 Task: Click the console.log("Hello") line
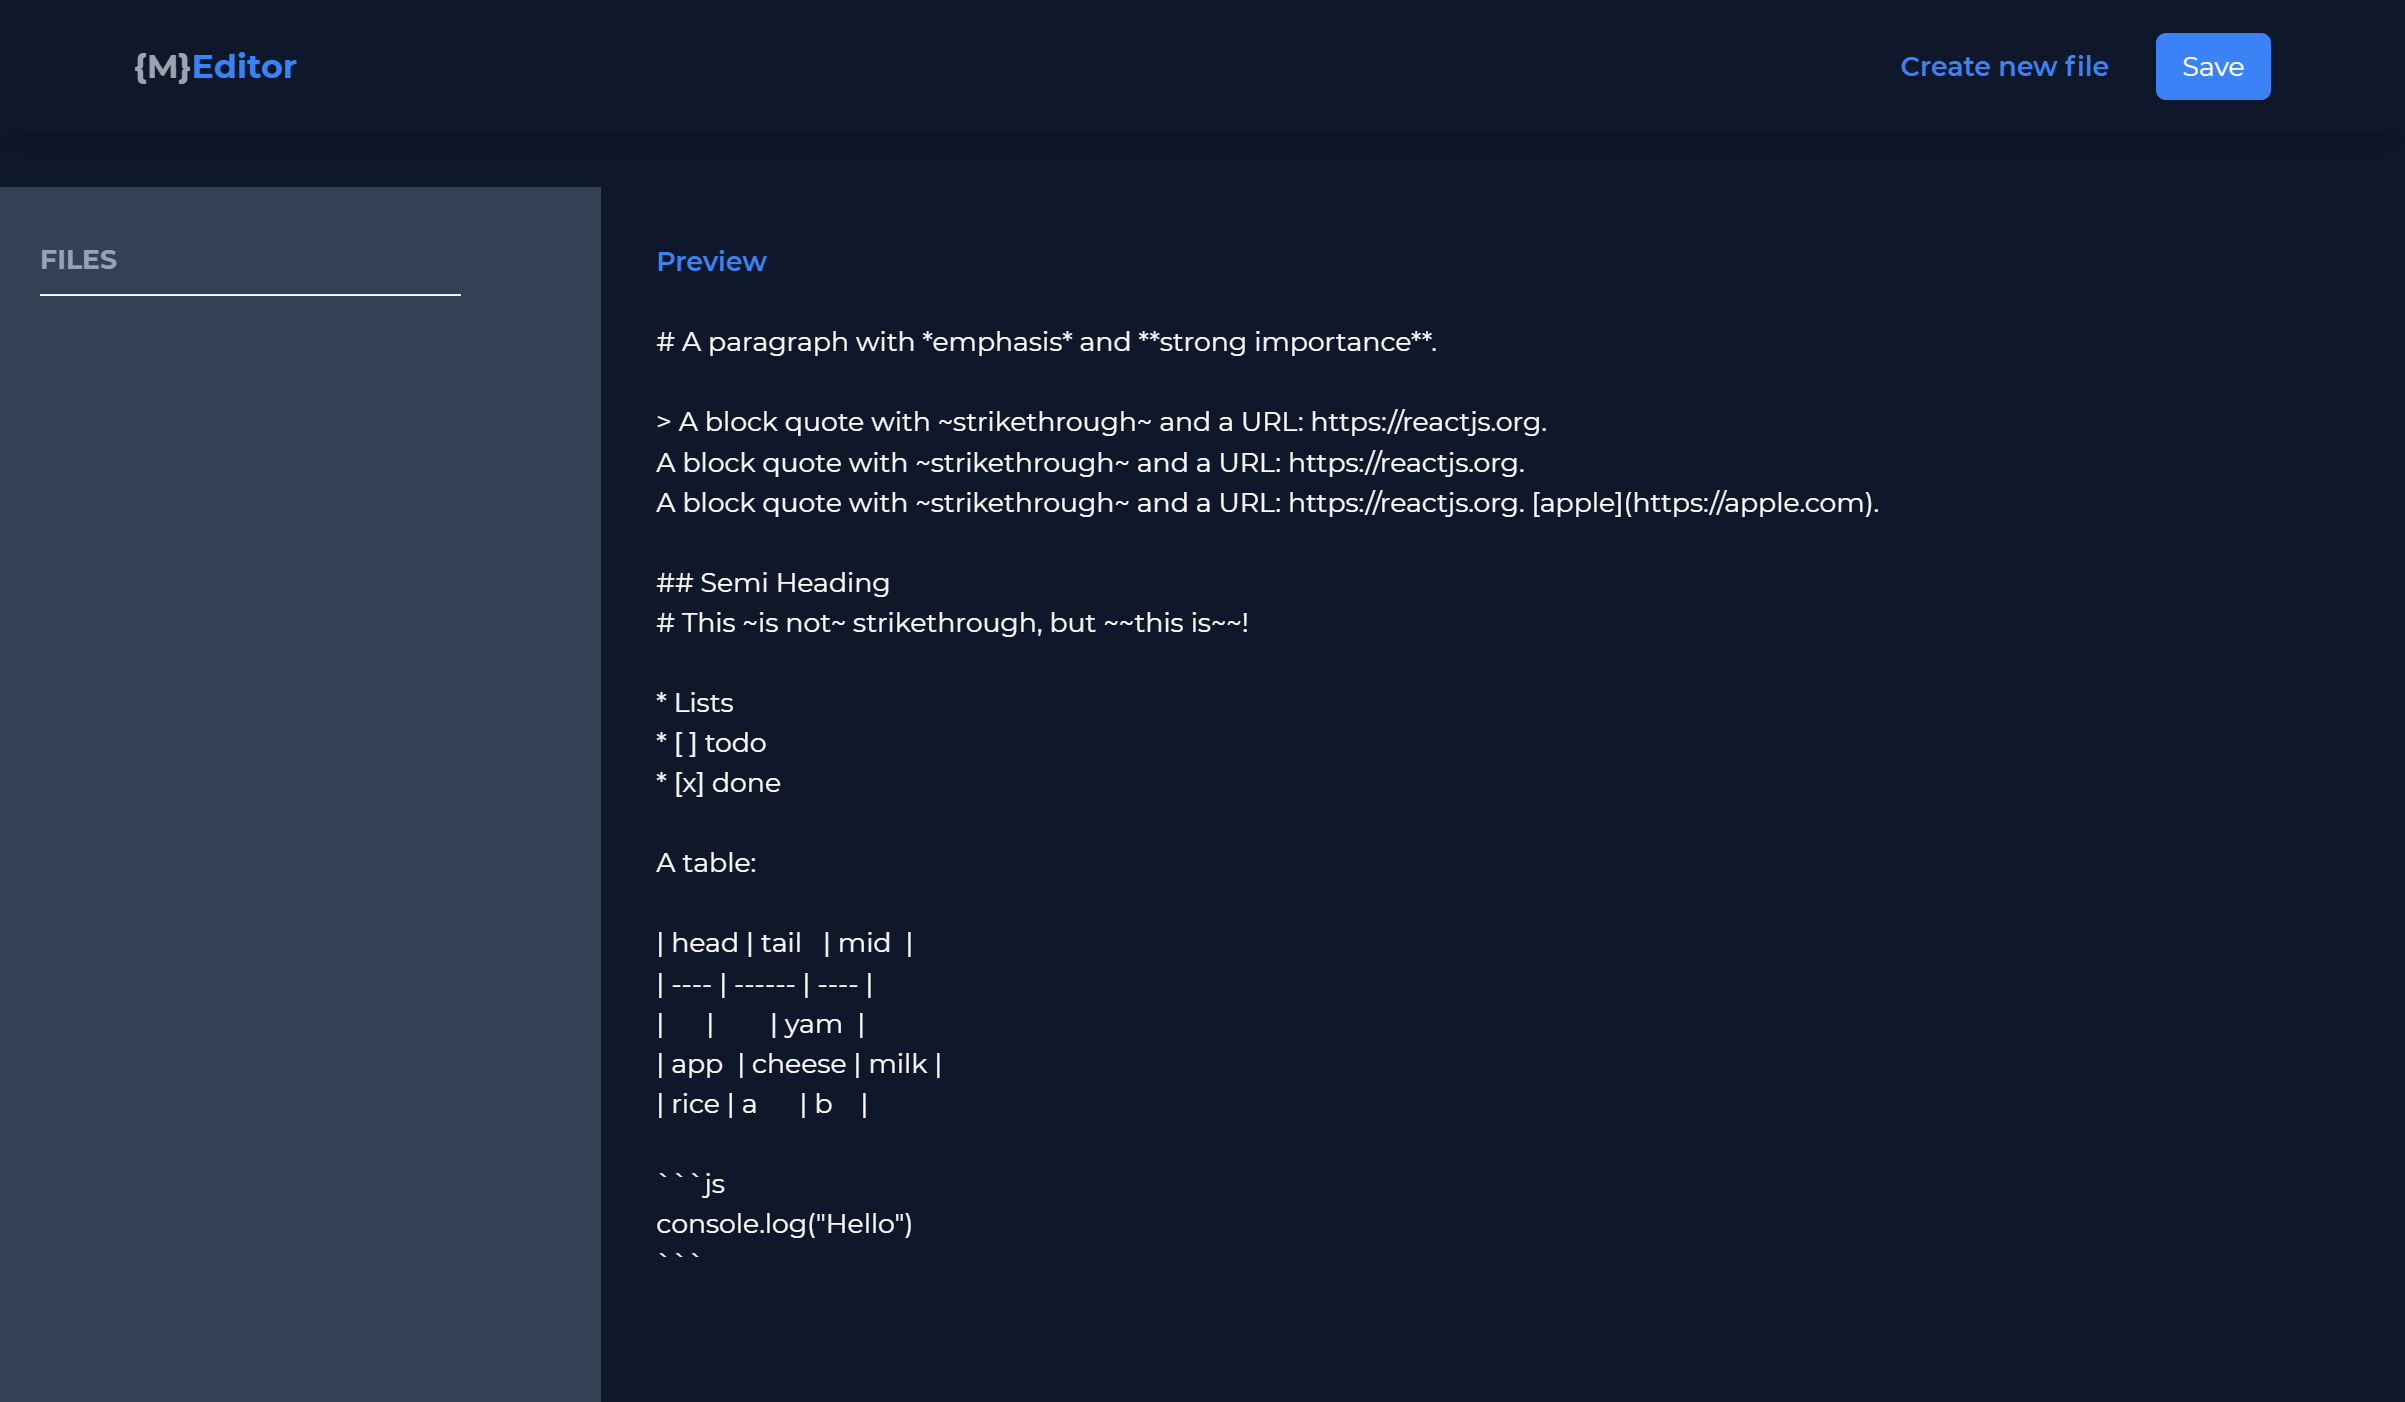point(784,1223)
